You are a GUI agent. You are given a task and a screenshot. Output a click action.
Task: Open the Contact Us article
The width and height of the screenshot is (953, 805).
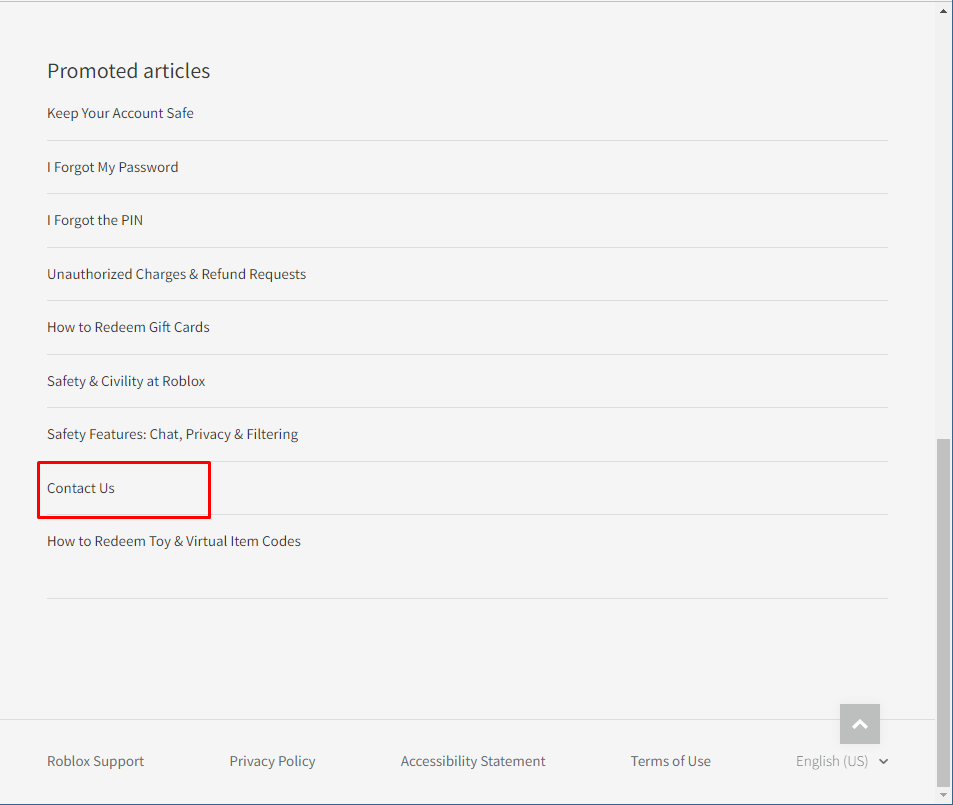click(x=81, y=488)
